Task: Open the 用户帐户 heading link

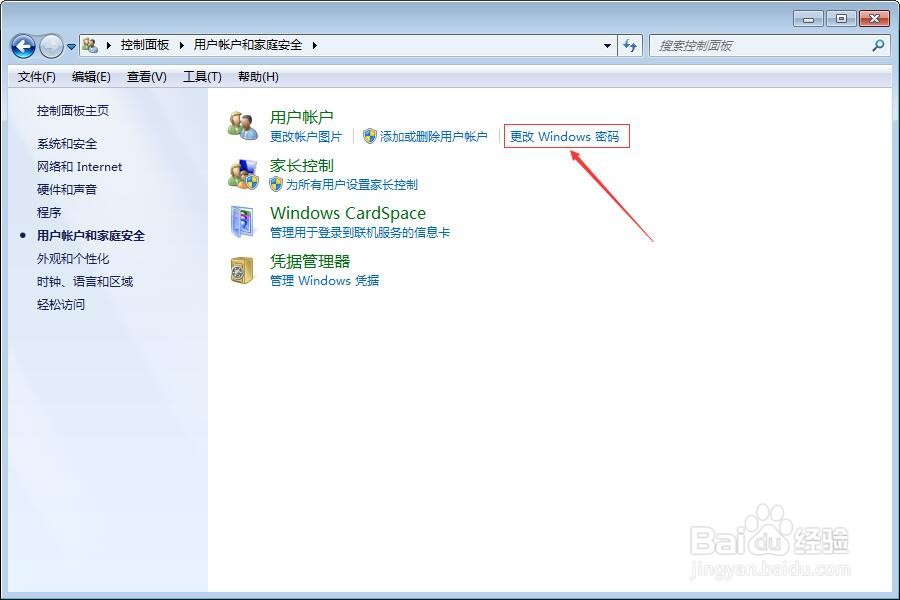Action: pos(302,117)
